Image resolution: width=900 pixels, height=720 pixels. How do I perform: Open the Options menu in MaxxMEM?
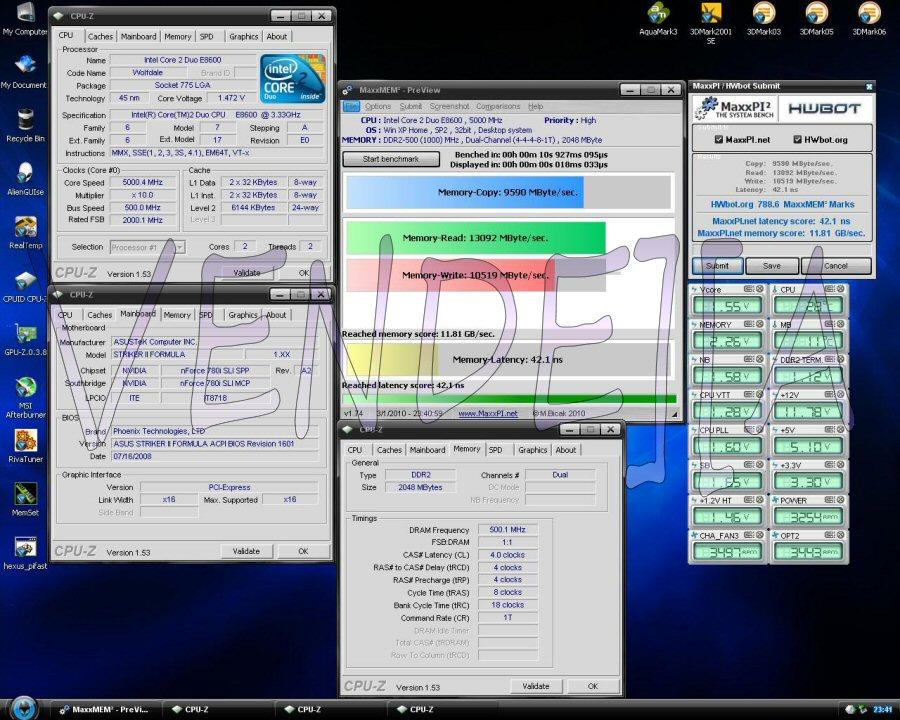coord(378,106)
